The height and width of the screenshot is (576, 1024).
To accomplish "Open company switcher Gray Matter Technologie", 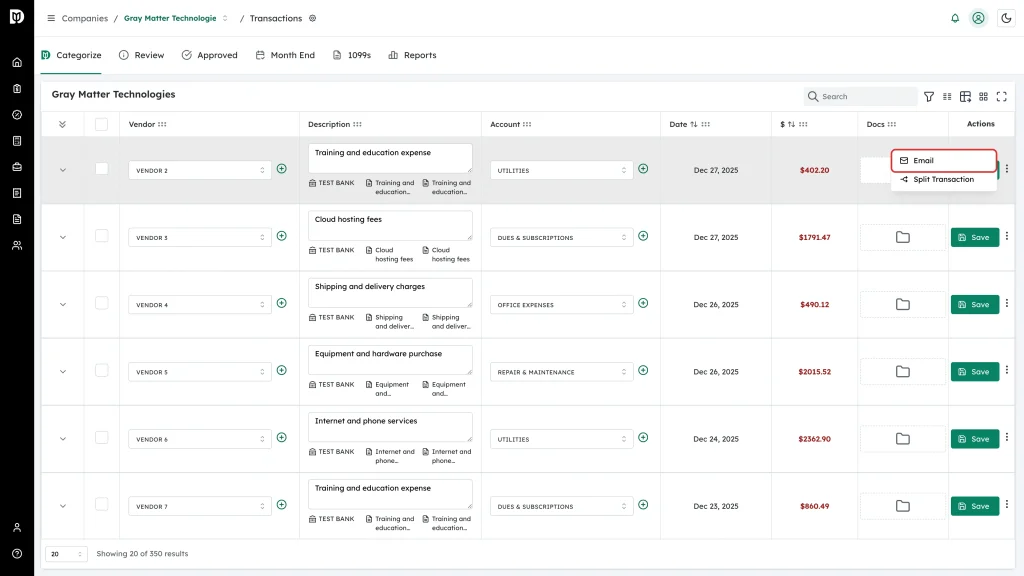I will point(176,18).
